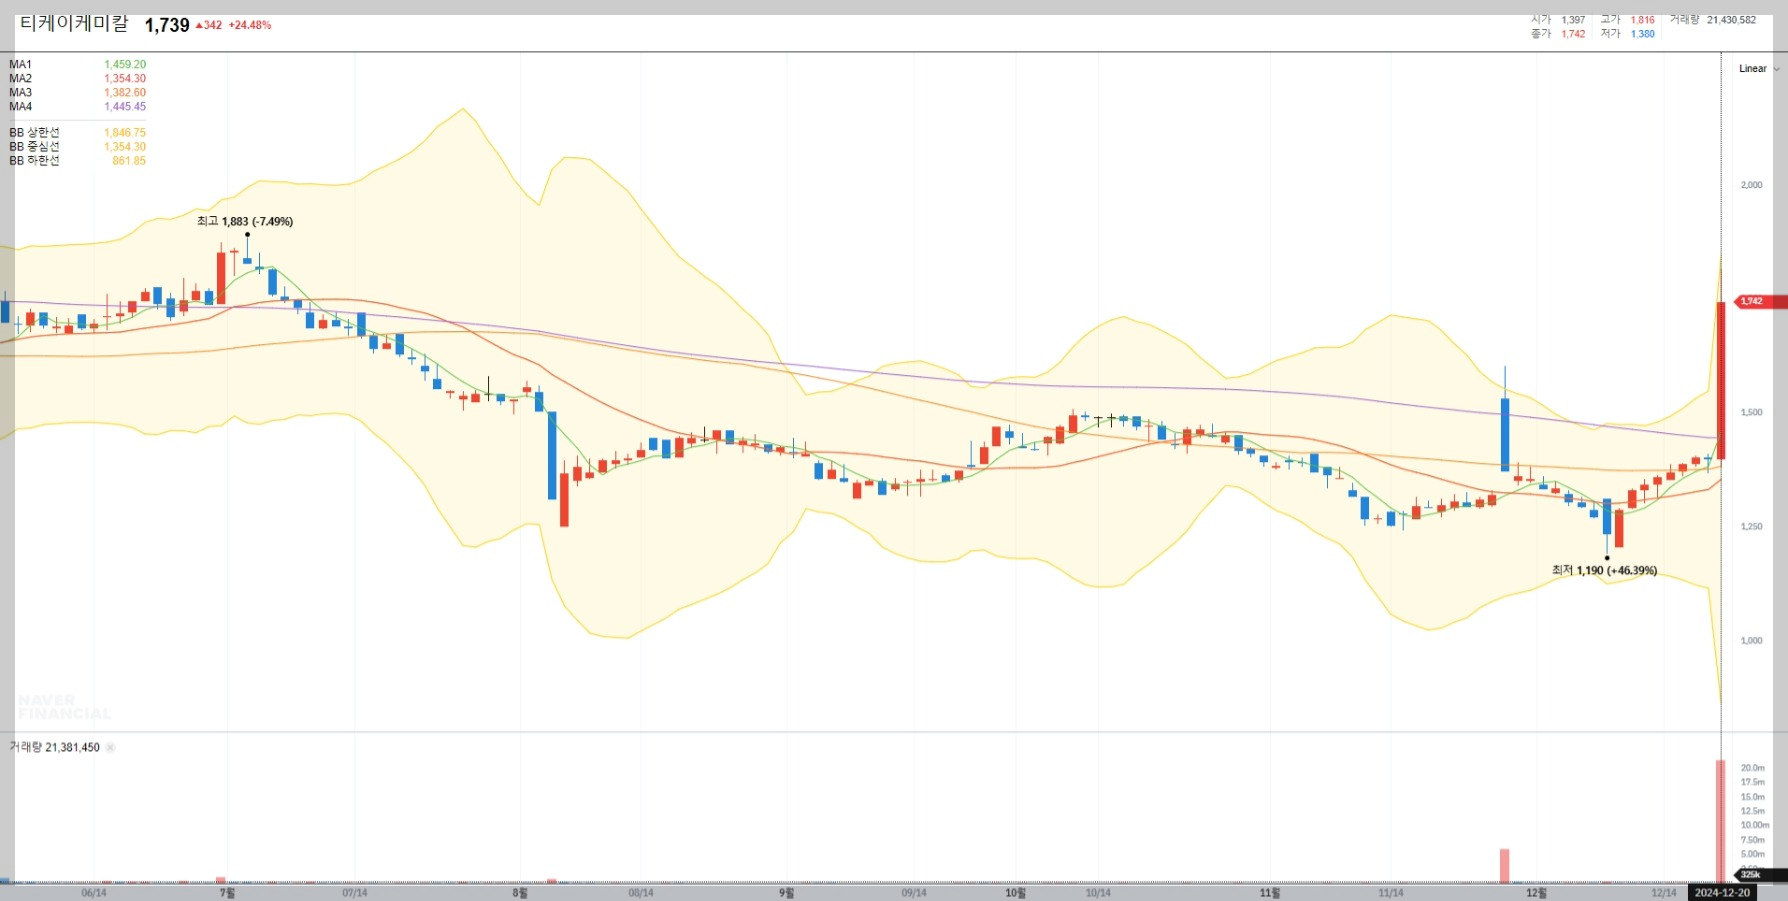Screen dimensions: 1788x901
Task: Select the MA2 legend label
Action: click(x=21, y=78)
